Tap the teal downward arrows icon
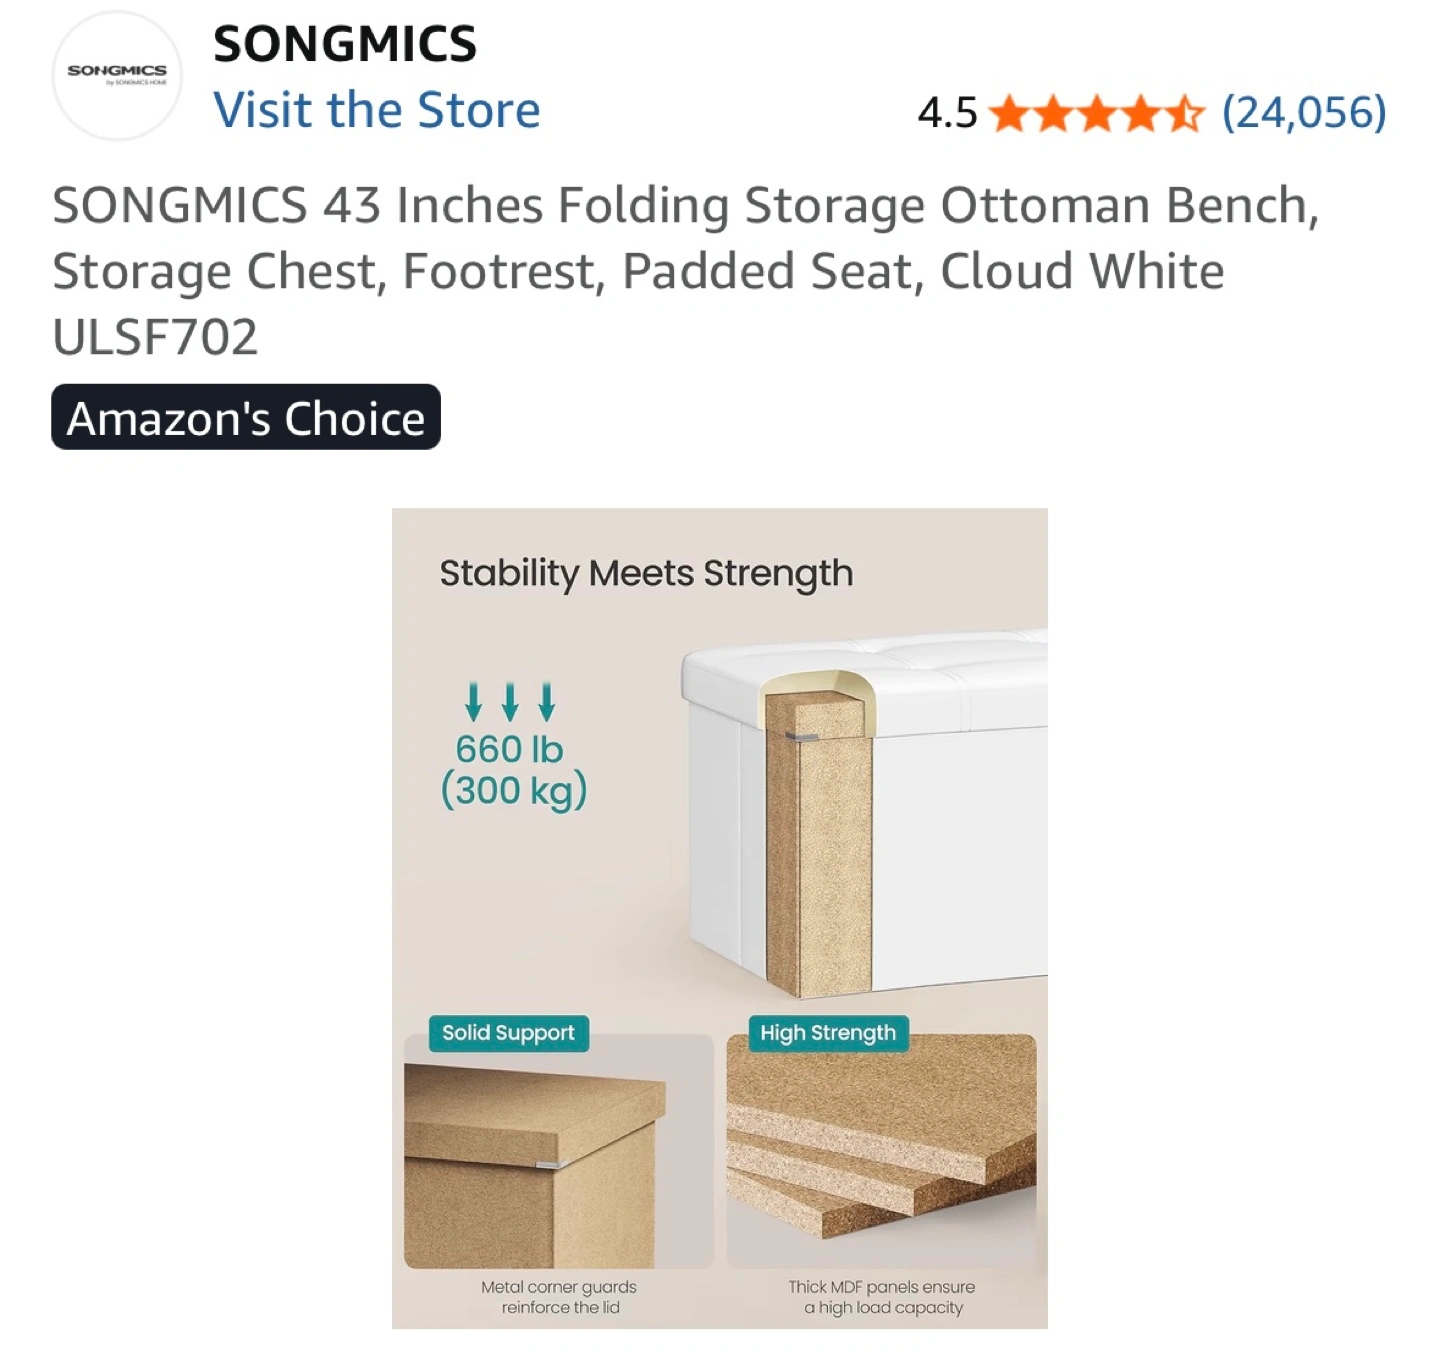The width and height of the screenshot is (1440, 1361). coord(510,702)
